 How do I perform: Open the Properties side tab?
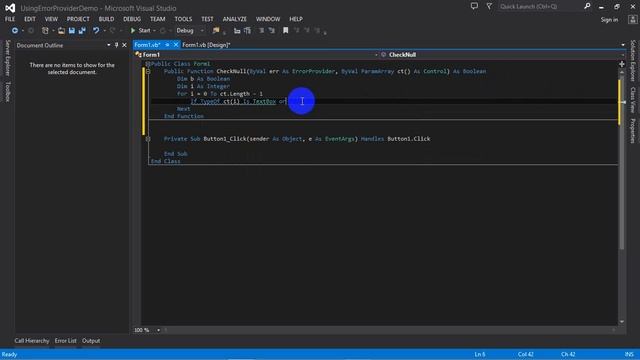point(633,131)
